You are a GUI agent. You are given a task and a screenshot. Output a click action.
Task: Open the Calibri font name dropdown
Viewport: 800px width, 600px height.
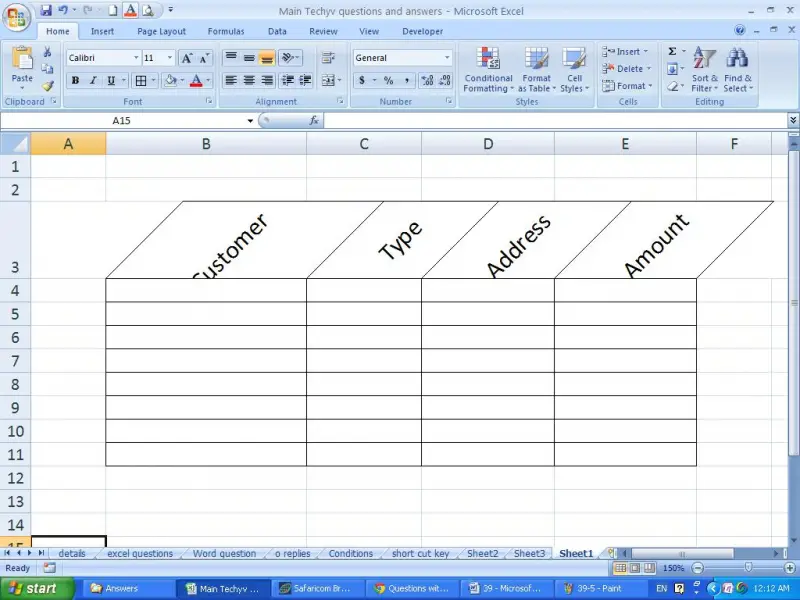pos(136,58)
